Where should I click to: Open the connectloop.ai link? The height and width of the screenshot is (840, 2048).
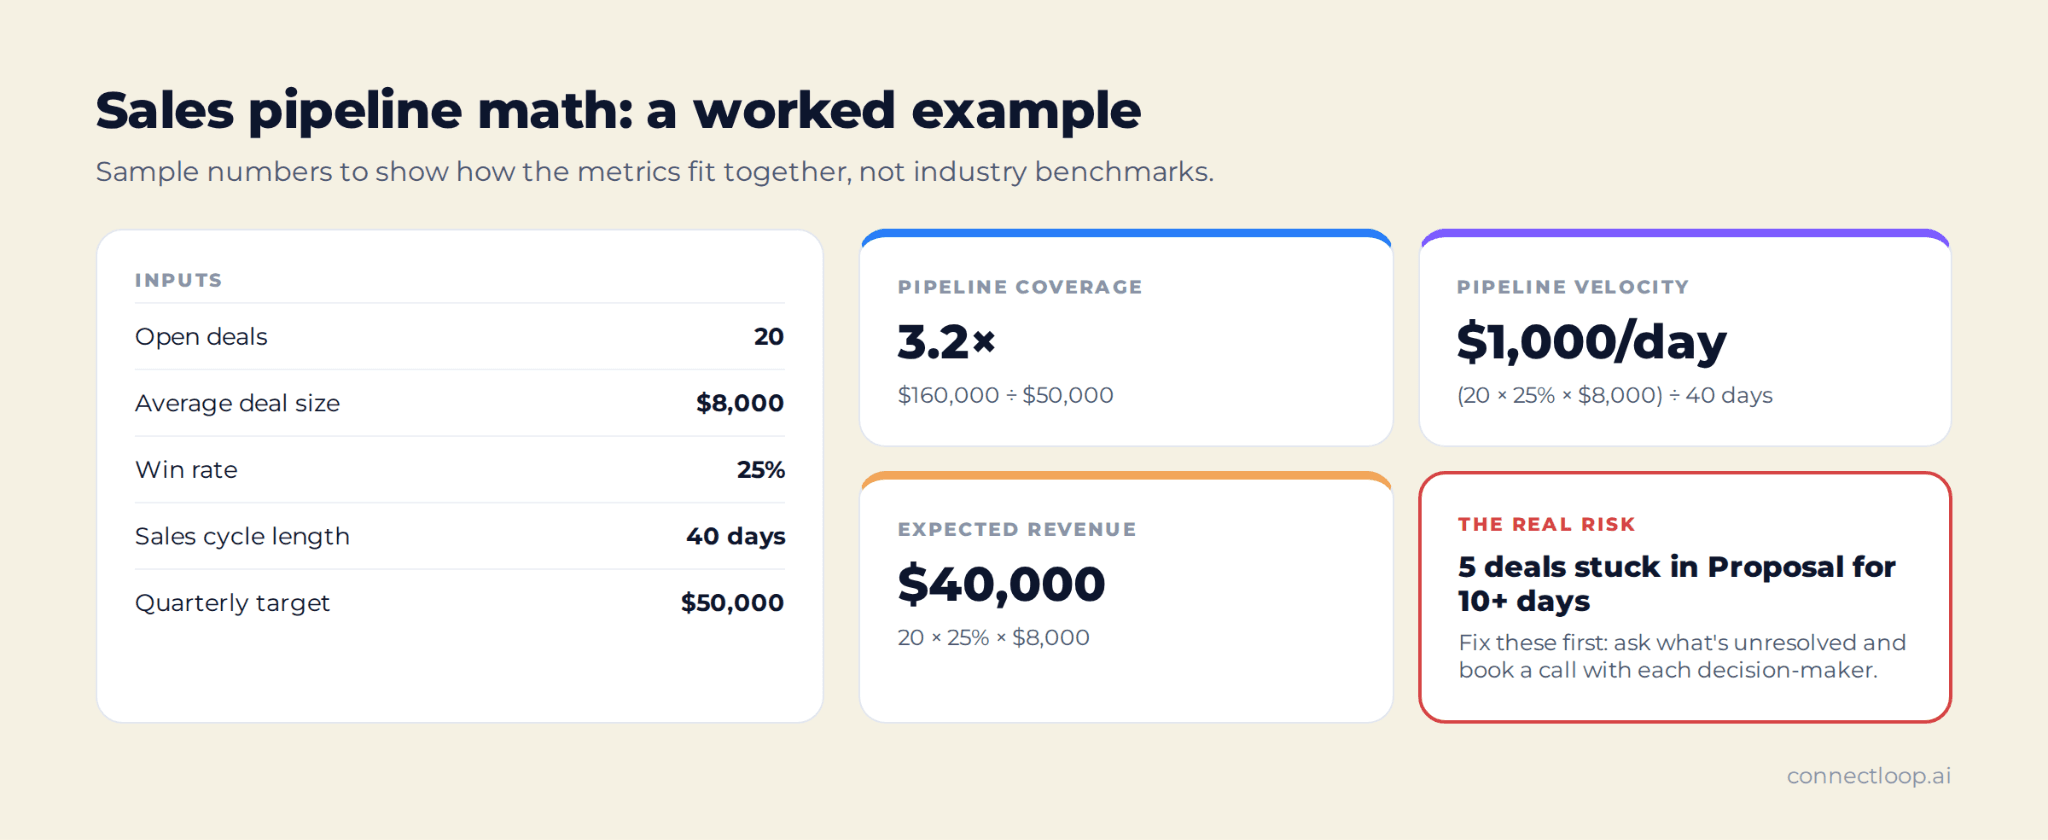(1869, 776)
